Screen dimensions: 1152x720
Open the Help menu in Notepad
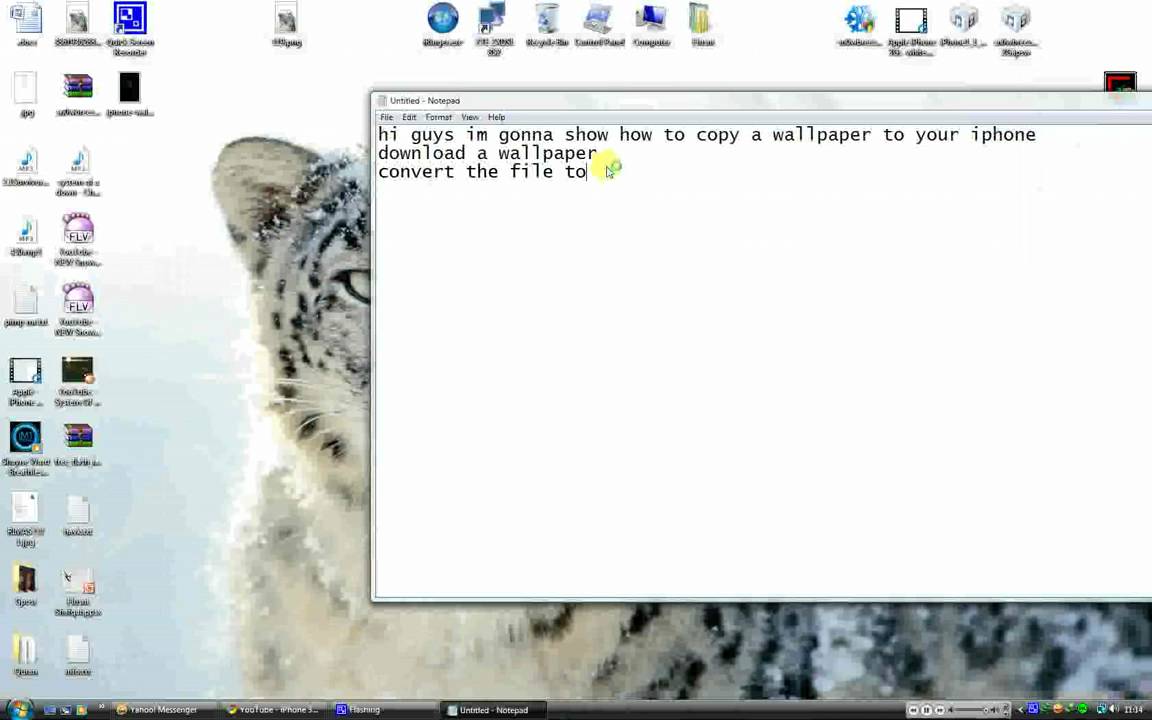pyautogui.click(x=497, y=117)
